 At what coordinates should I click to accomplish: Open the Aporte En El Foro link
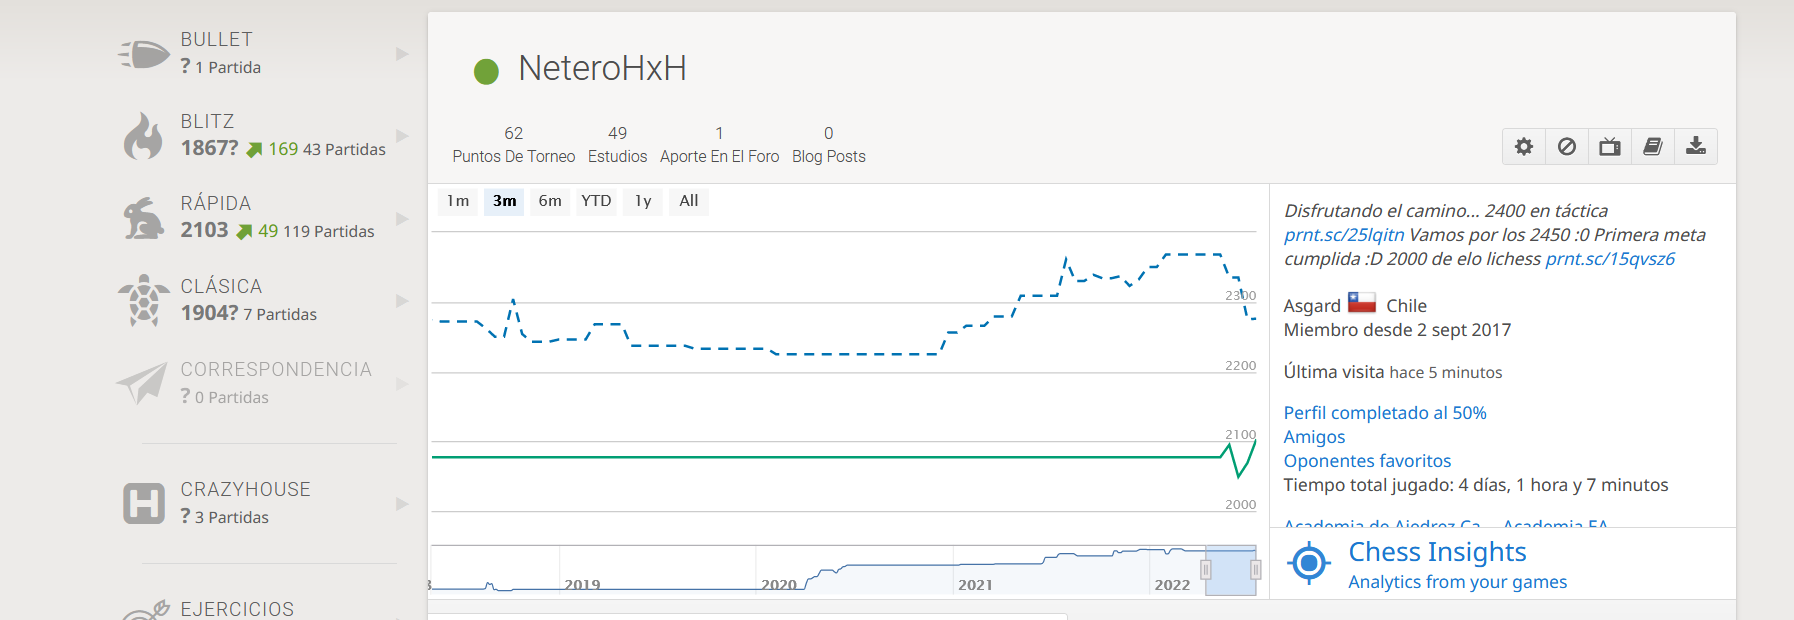pos(719,145)
